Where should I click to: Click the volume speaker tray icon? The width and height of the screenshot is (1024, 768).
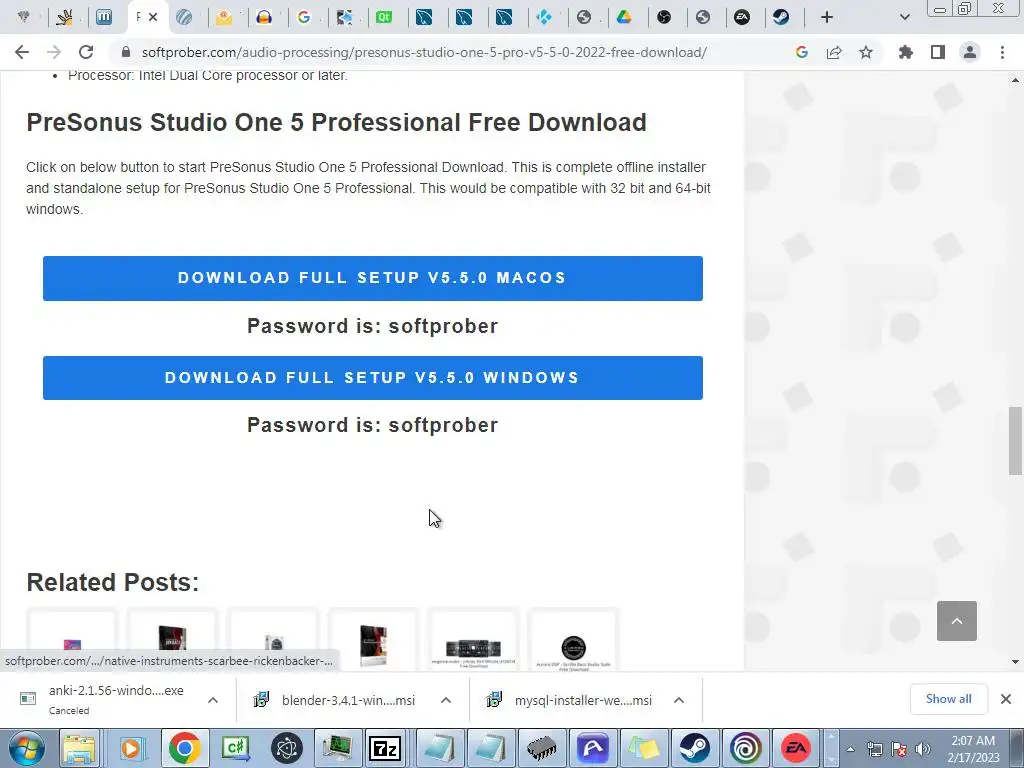(923, 749)
